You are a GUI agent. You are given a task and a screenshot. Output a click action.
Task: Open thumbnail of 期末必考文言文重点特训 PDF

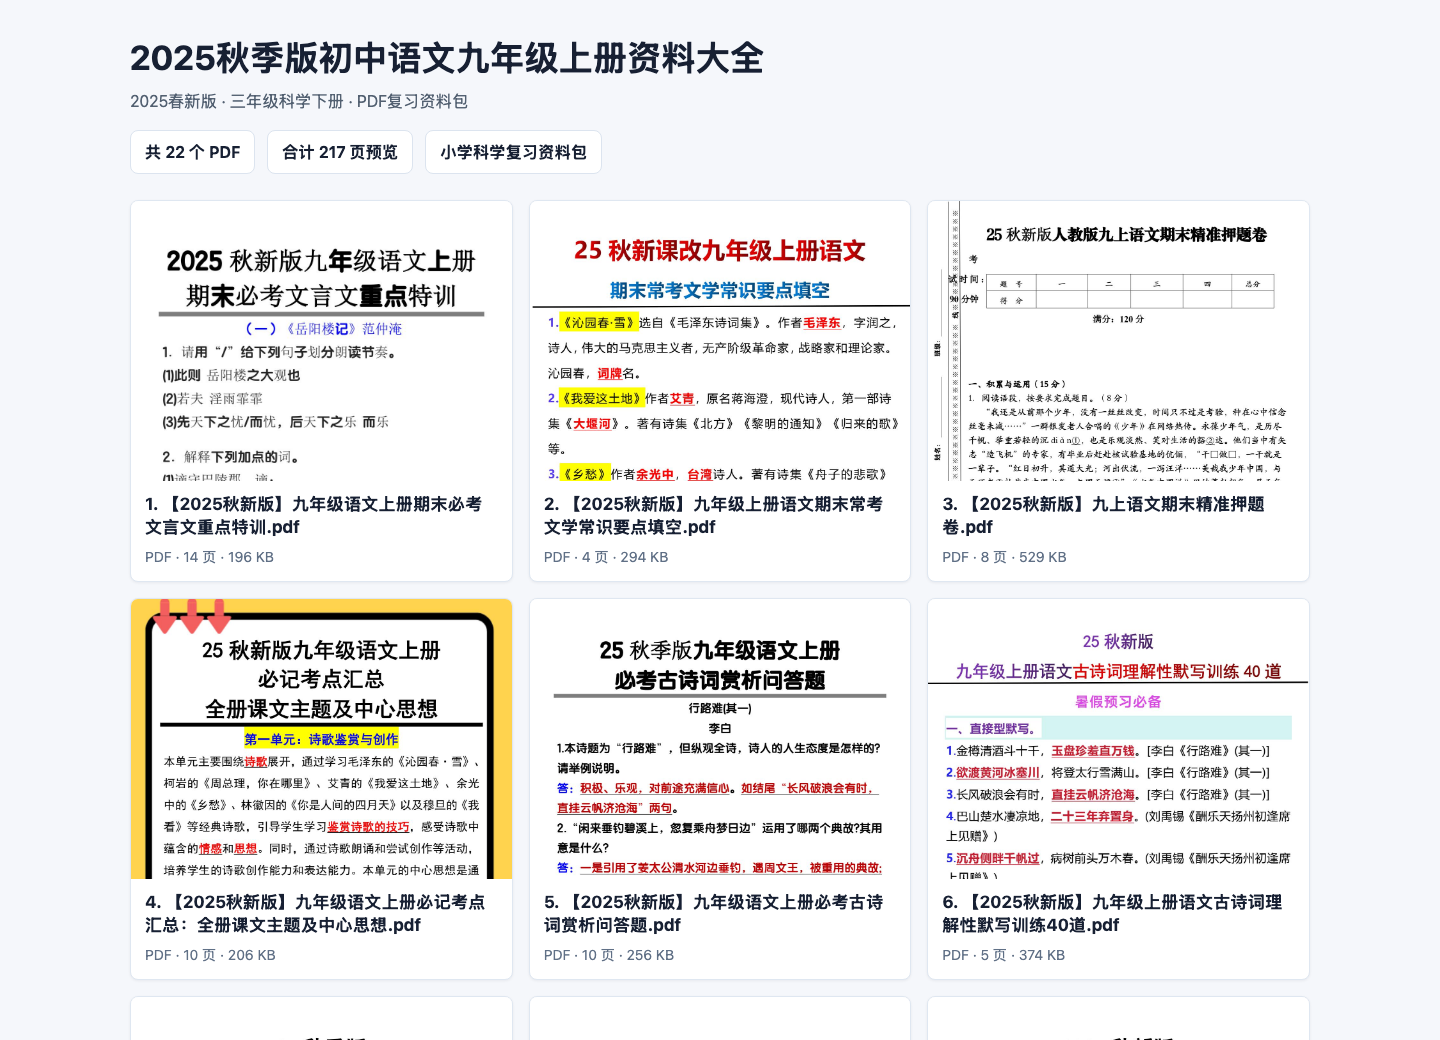pyautogui.click(x=321, y=341)
